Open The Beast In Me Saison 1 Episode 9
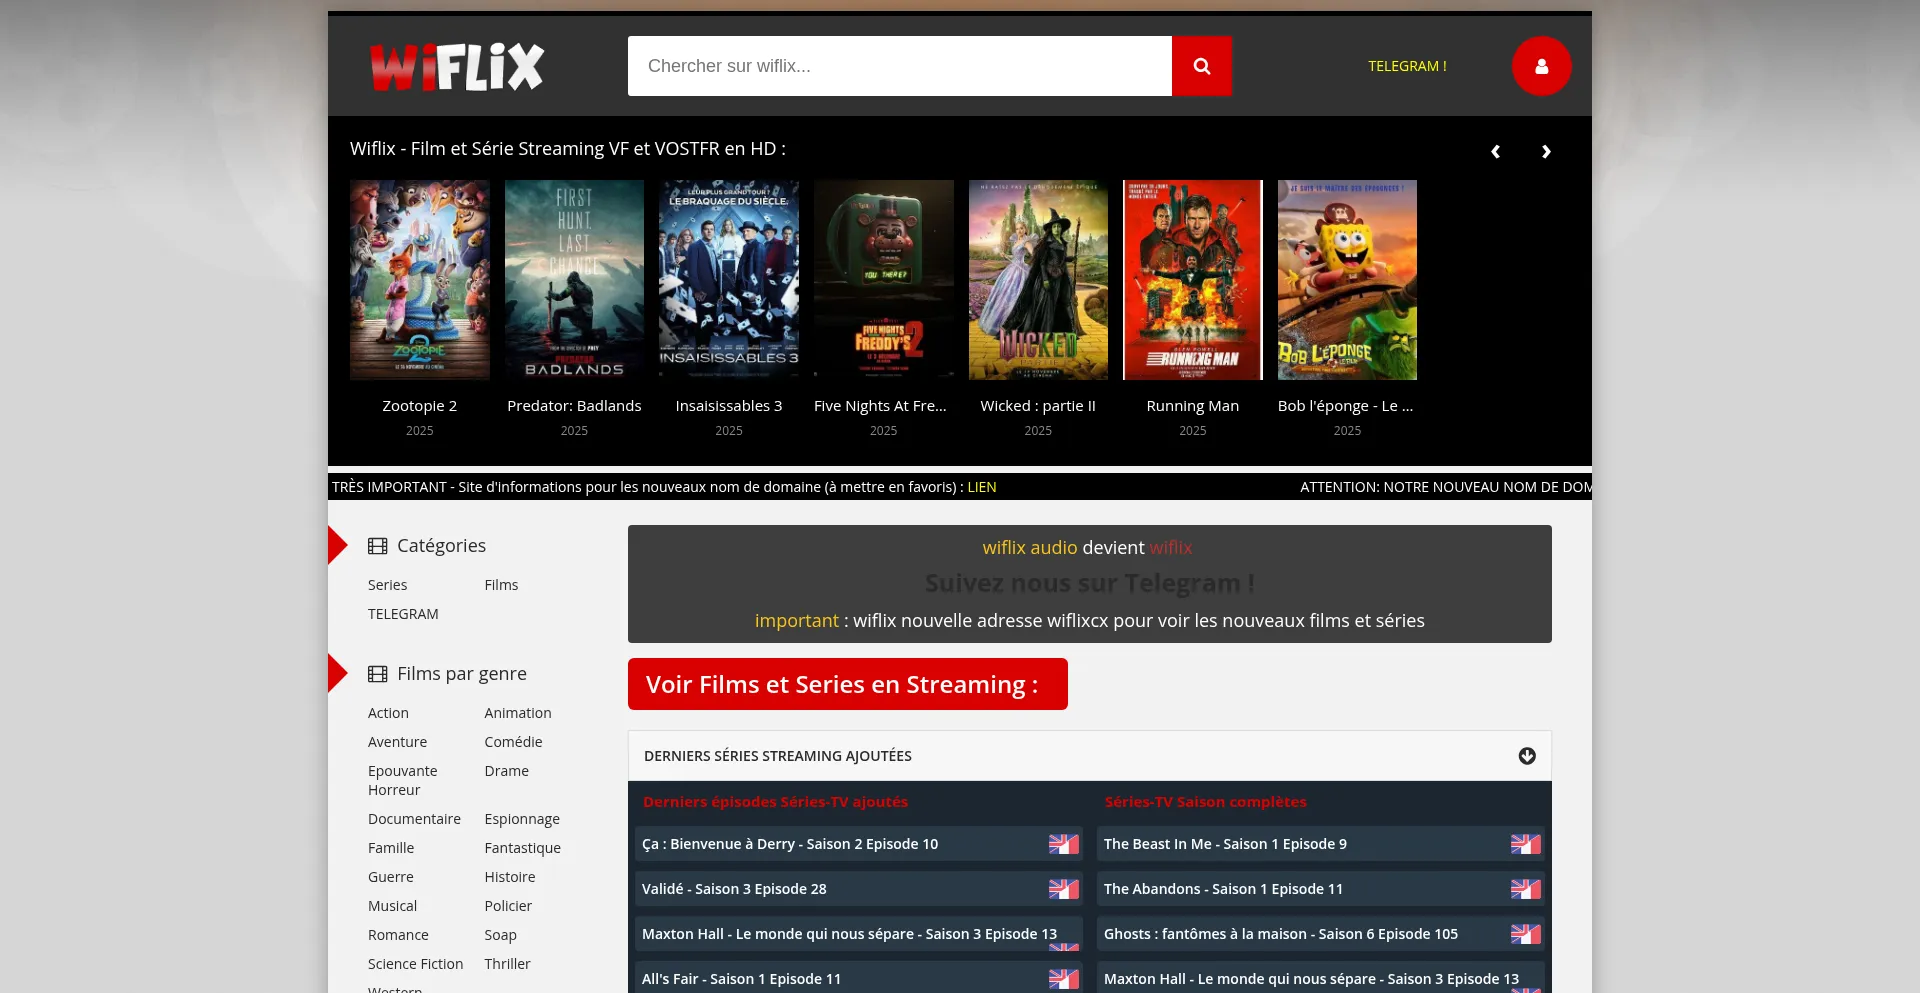Image resolution: width=1920 pixels, height=993 pixels. coord(1321,844)
